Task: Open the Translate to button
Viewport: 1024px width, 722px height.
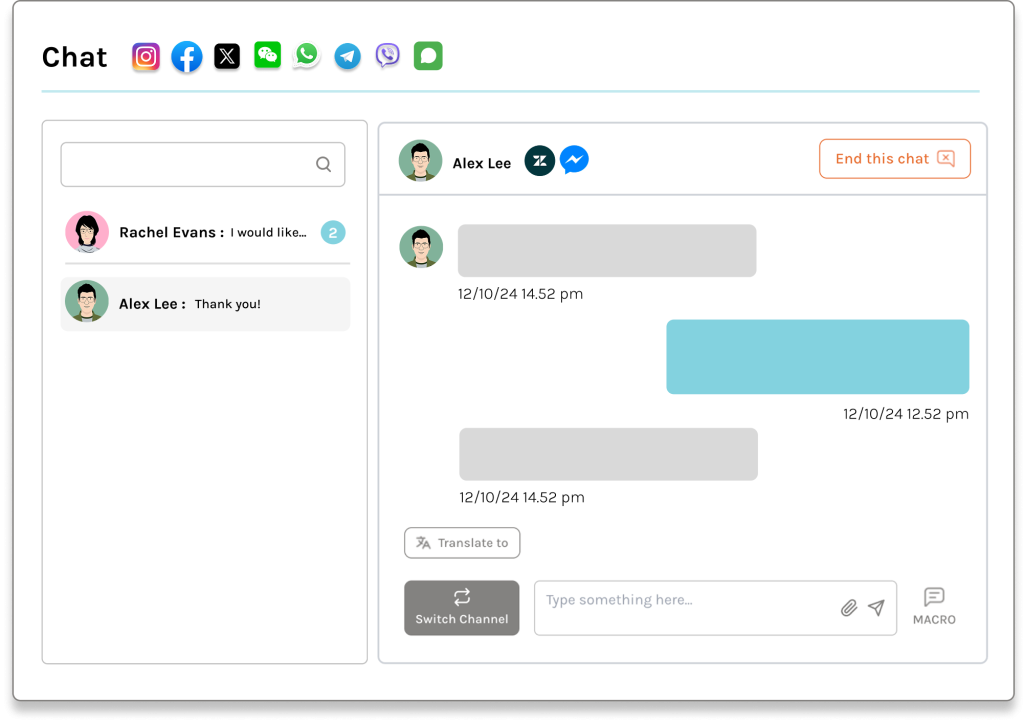Action: [462, 543]
